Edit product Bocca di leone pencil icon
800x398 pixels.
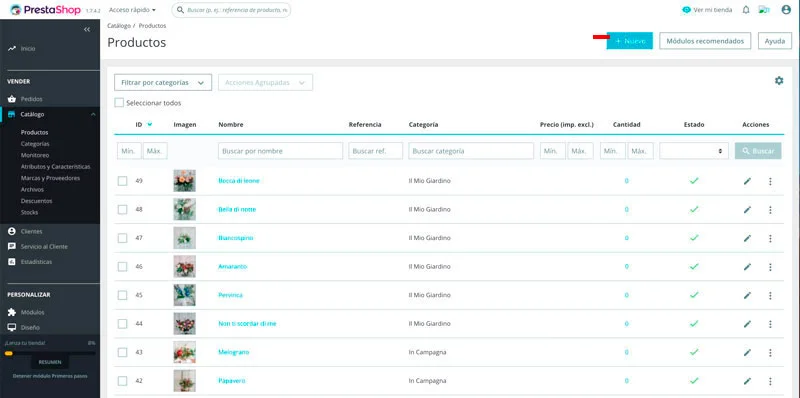tap(747, 181)
